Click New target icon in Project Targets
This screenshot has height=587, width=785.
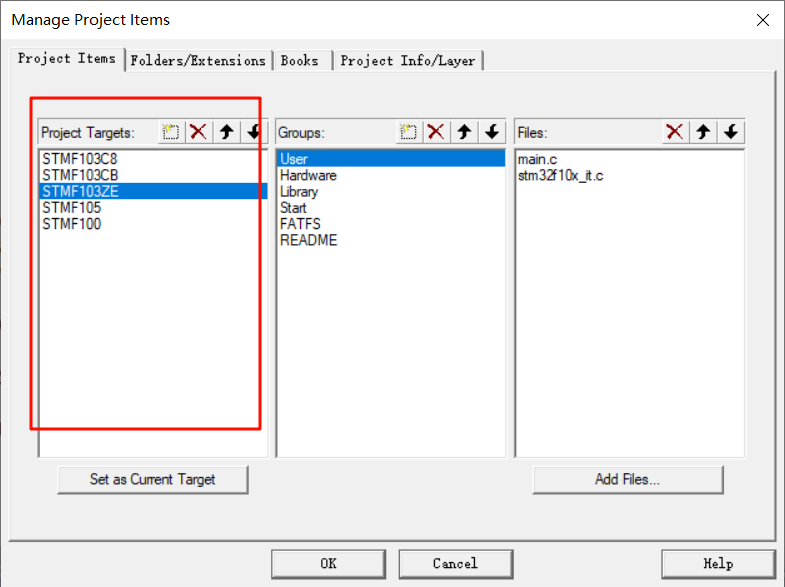click(x=171, y=133)
